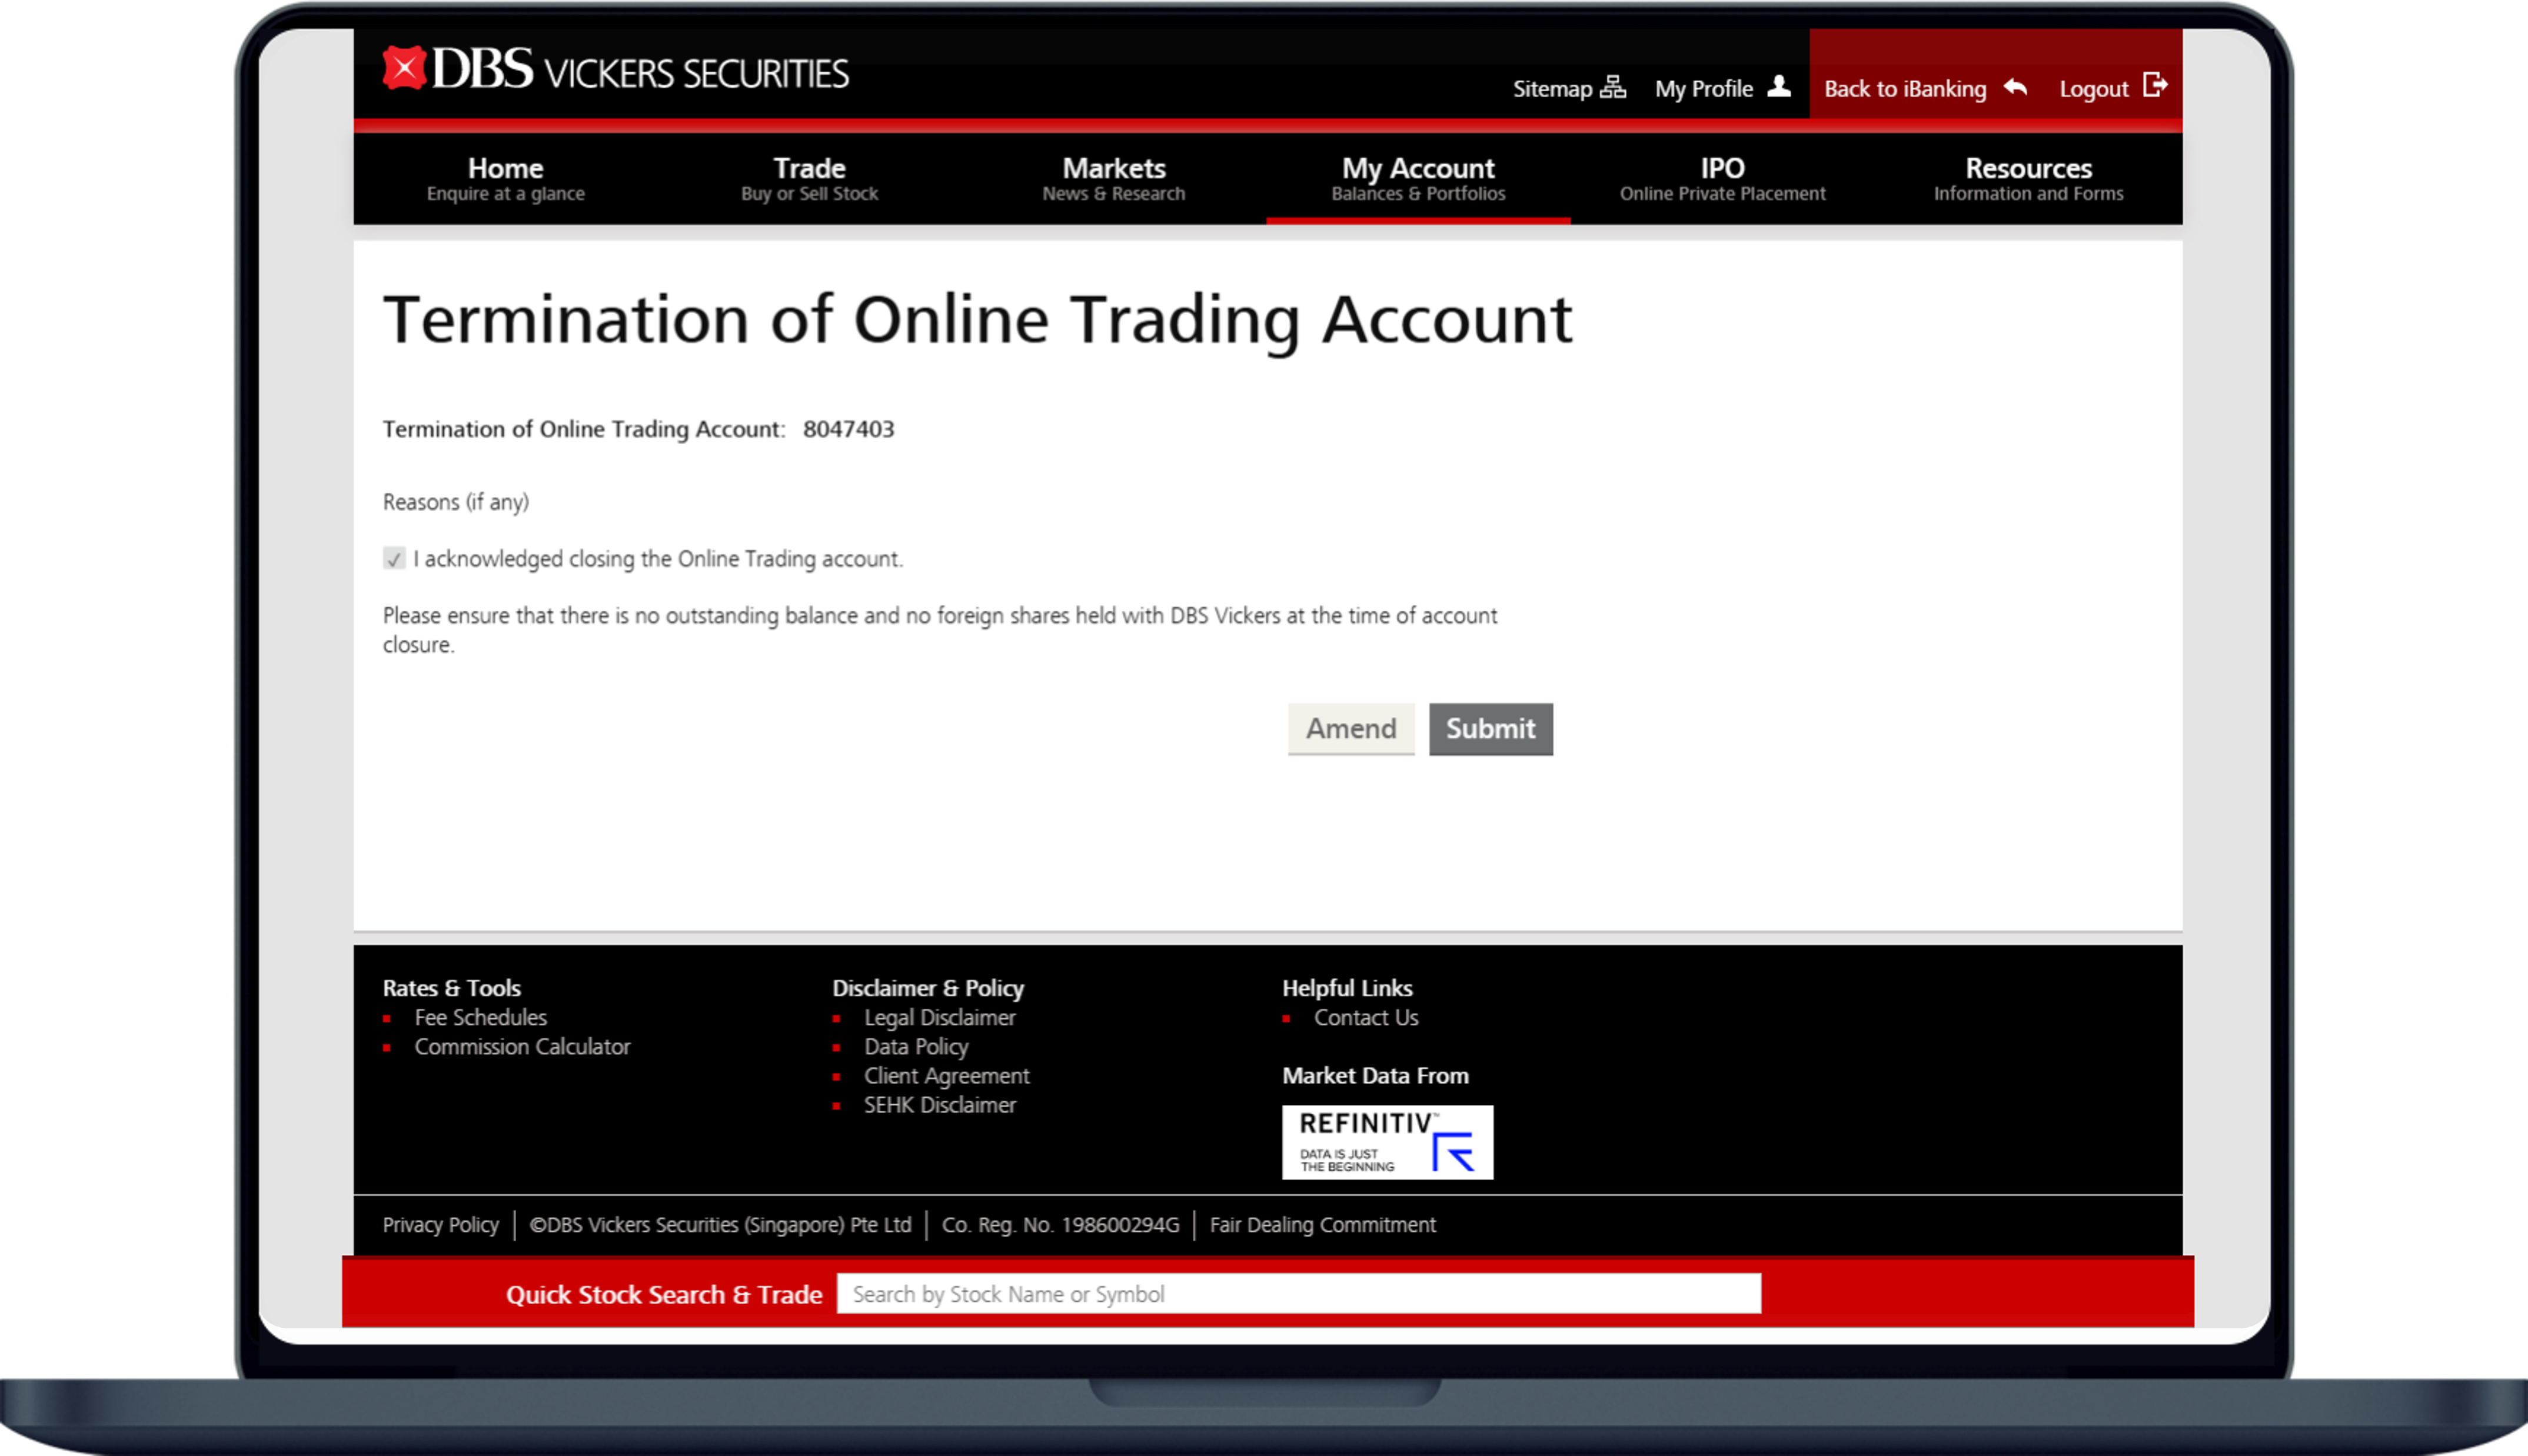Image resolution: width=2528 pixels, height=1456 pixels.
Task: Open the Contact Us link
Action: tap(1366, 1017)
